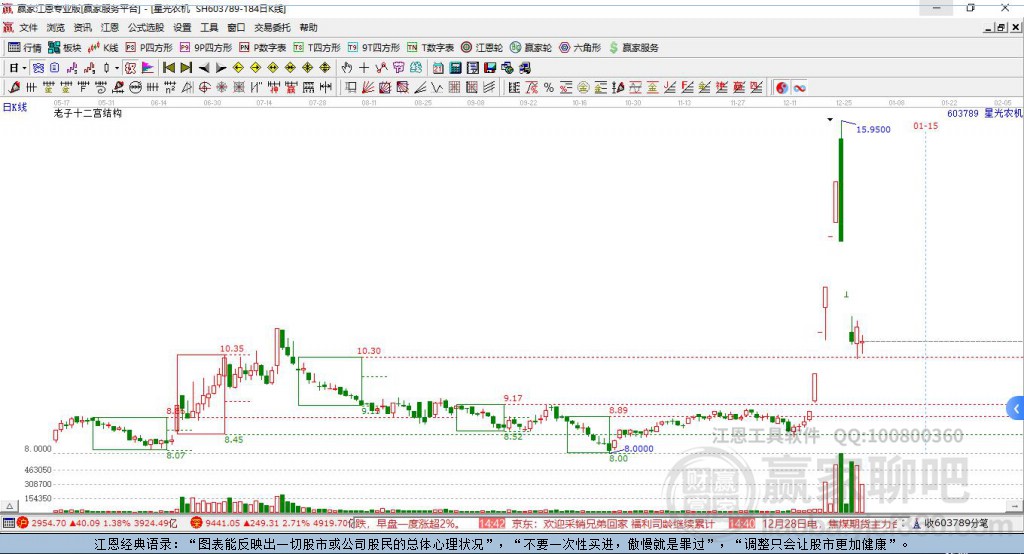Open the 文件 menu
1024x554 pixels.
coord(28,27)
